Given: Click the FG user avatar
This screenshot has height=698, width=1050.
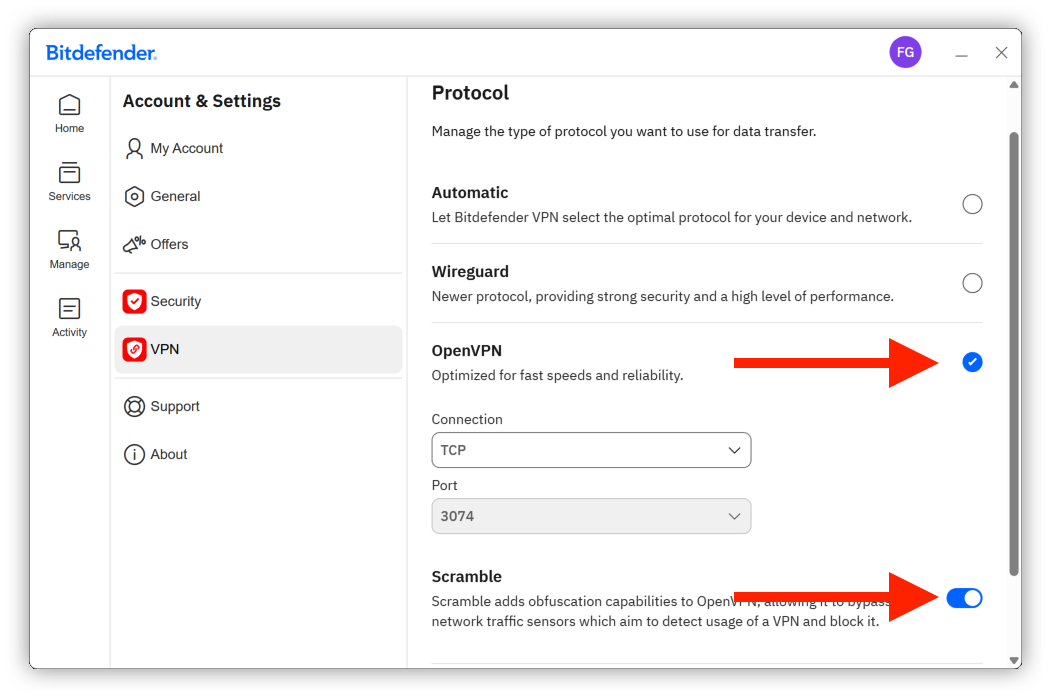Looking at the screenshot, I should (905, 52).
